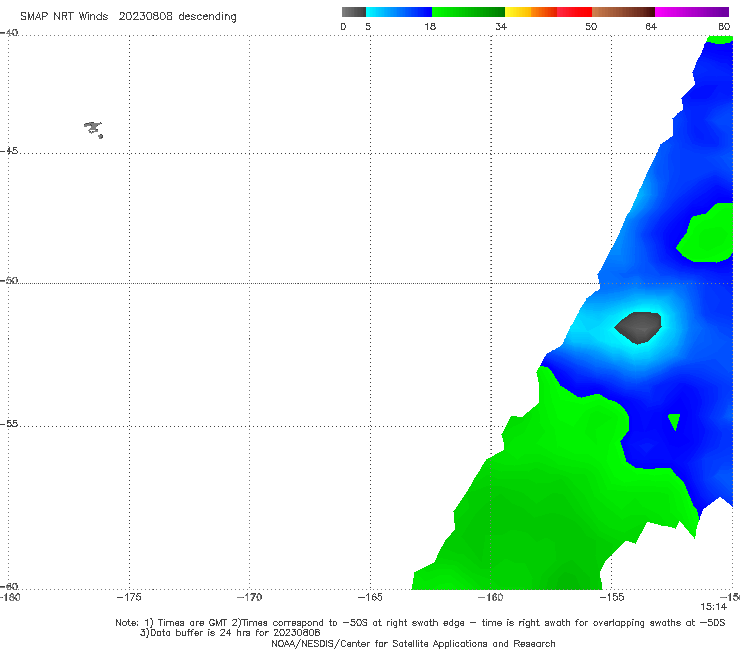Click the colorbar label 50

pyautogui.click(x=591, y=26)
